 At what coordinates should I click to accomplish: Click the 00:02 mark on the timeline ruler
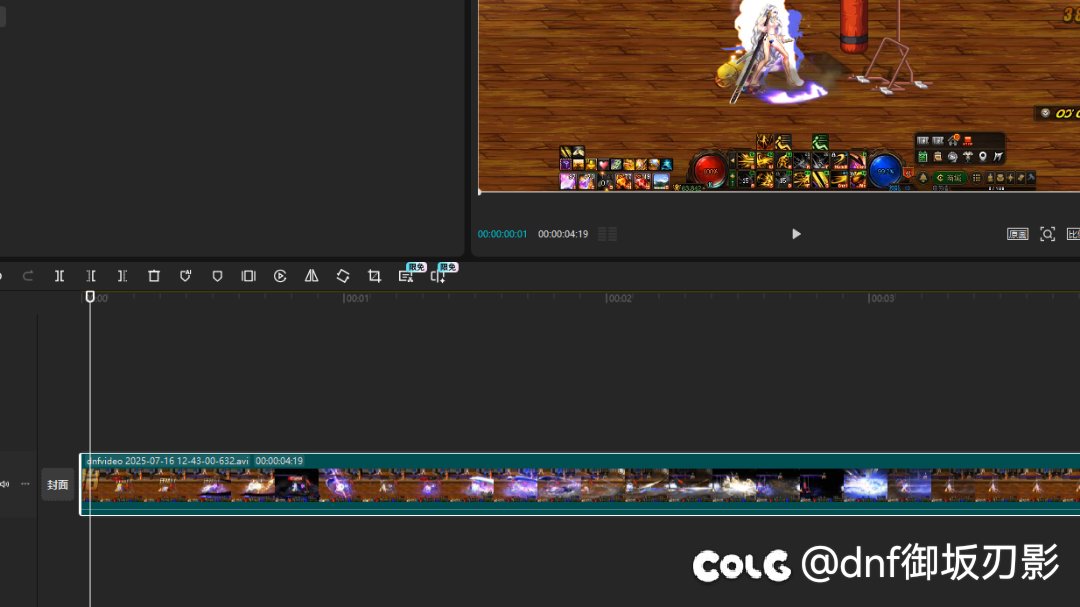(619, 298)
